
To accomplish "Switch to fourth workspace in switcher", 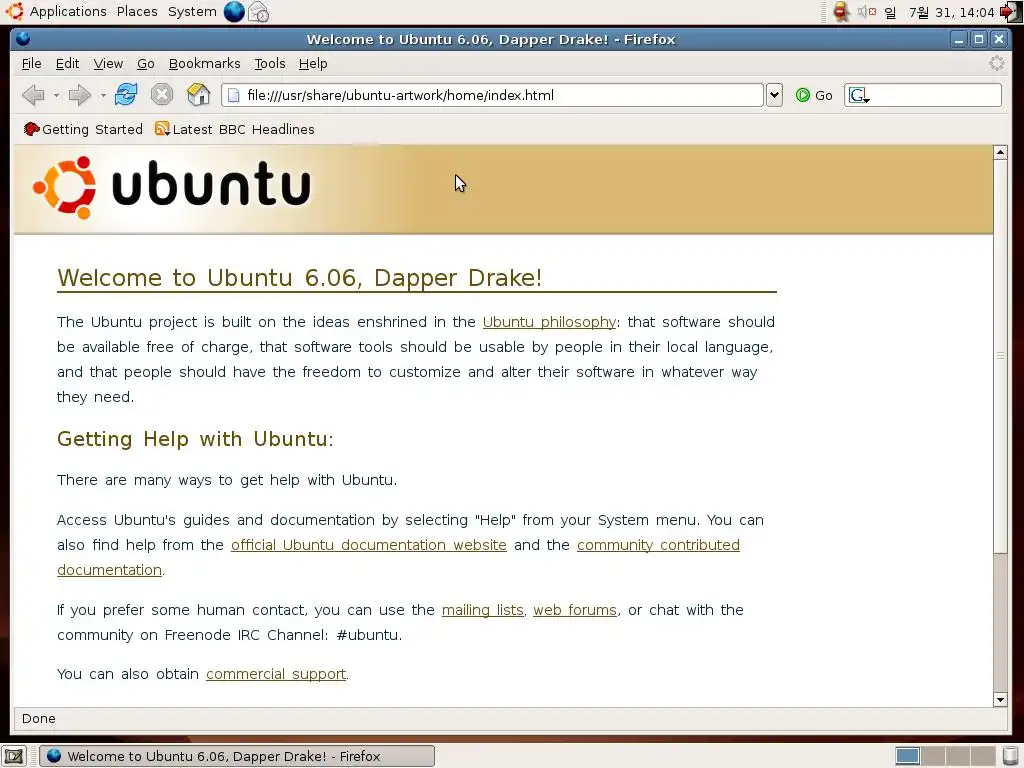I will click(983, 756).
